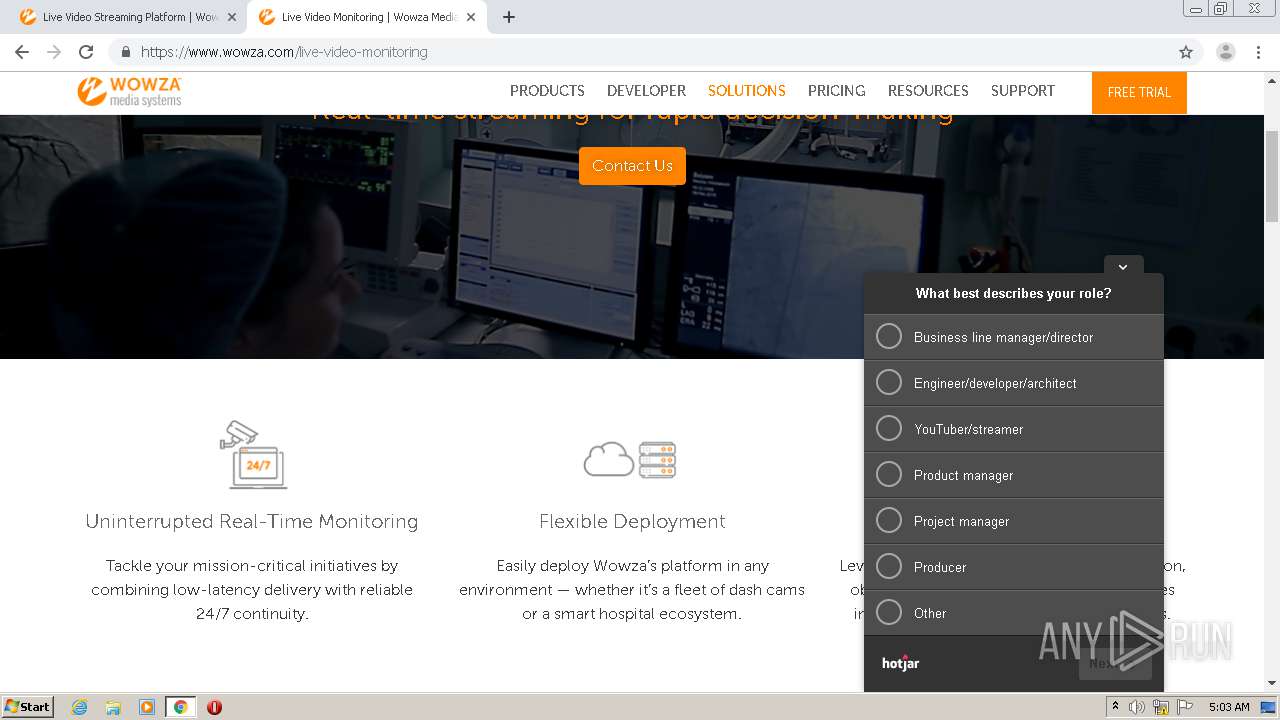Open the media player taskbar icon

(x=147, y=707)
